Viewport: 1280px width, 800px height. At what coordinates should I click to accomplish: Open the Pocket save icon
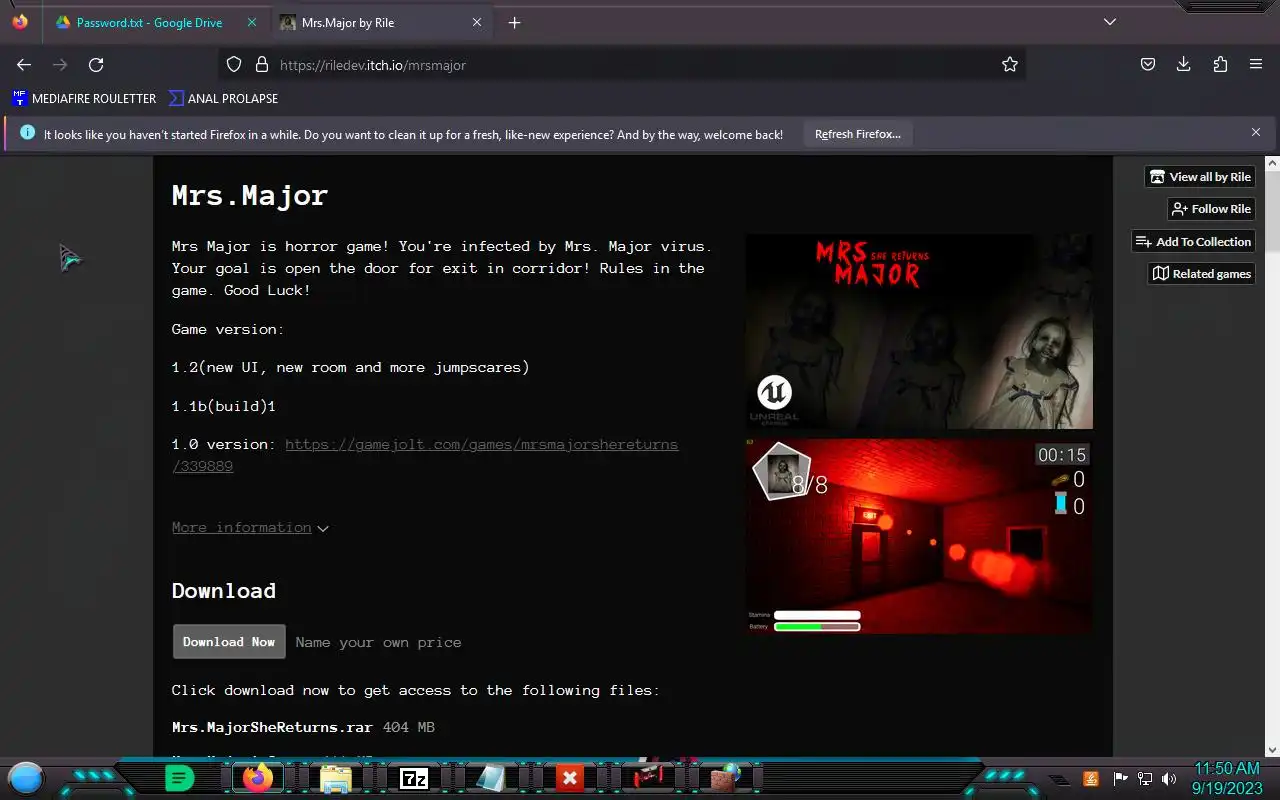1148,64
